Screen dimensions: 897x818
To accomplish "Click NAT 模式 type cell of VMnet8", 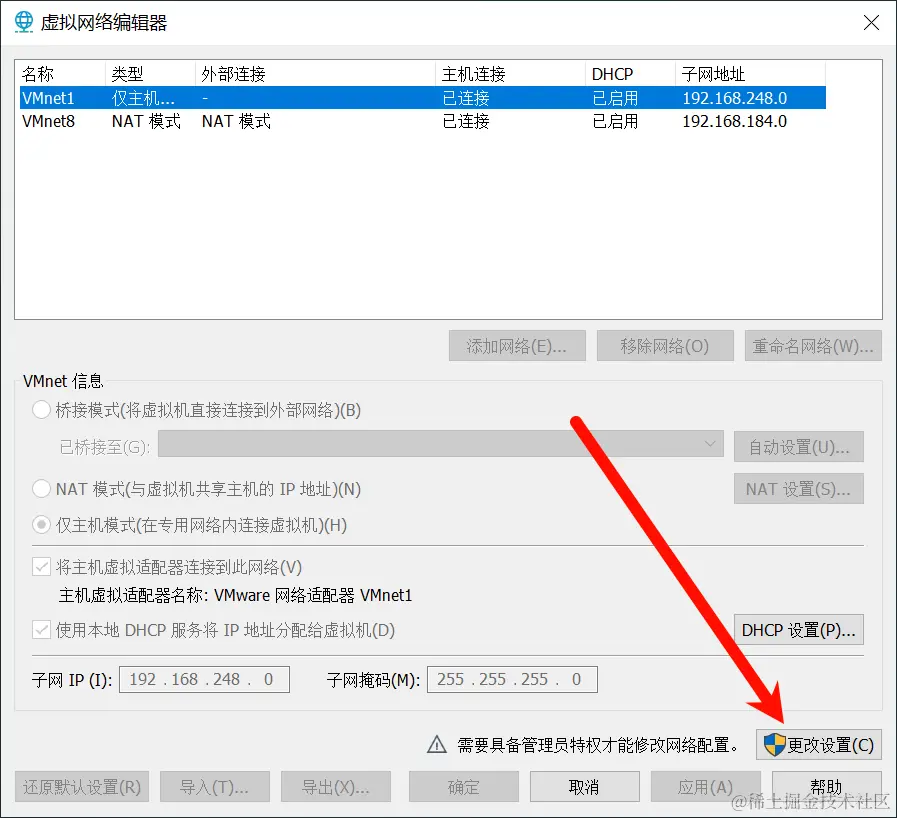I will coord(146,121).
